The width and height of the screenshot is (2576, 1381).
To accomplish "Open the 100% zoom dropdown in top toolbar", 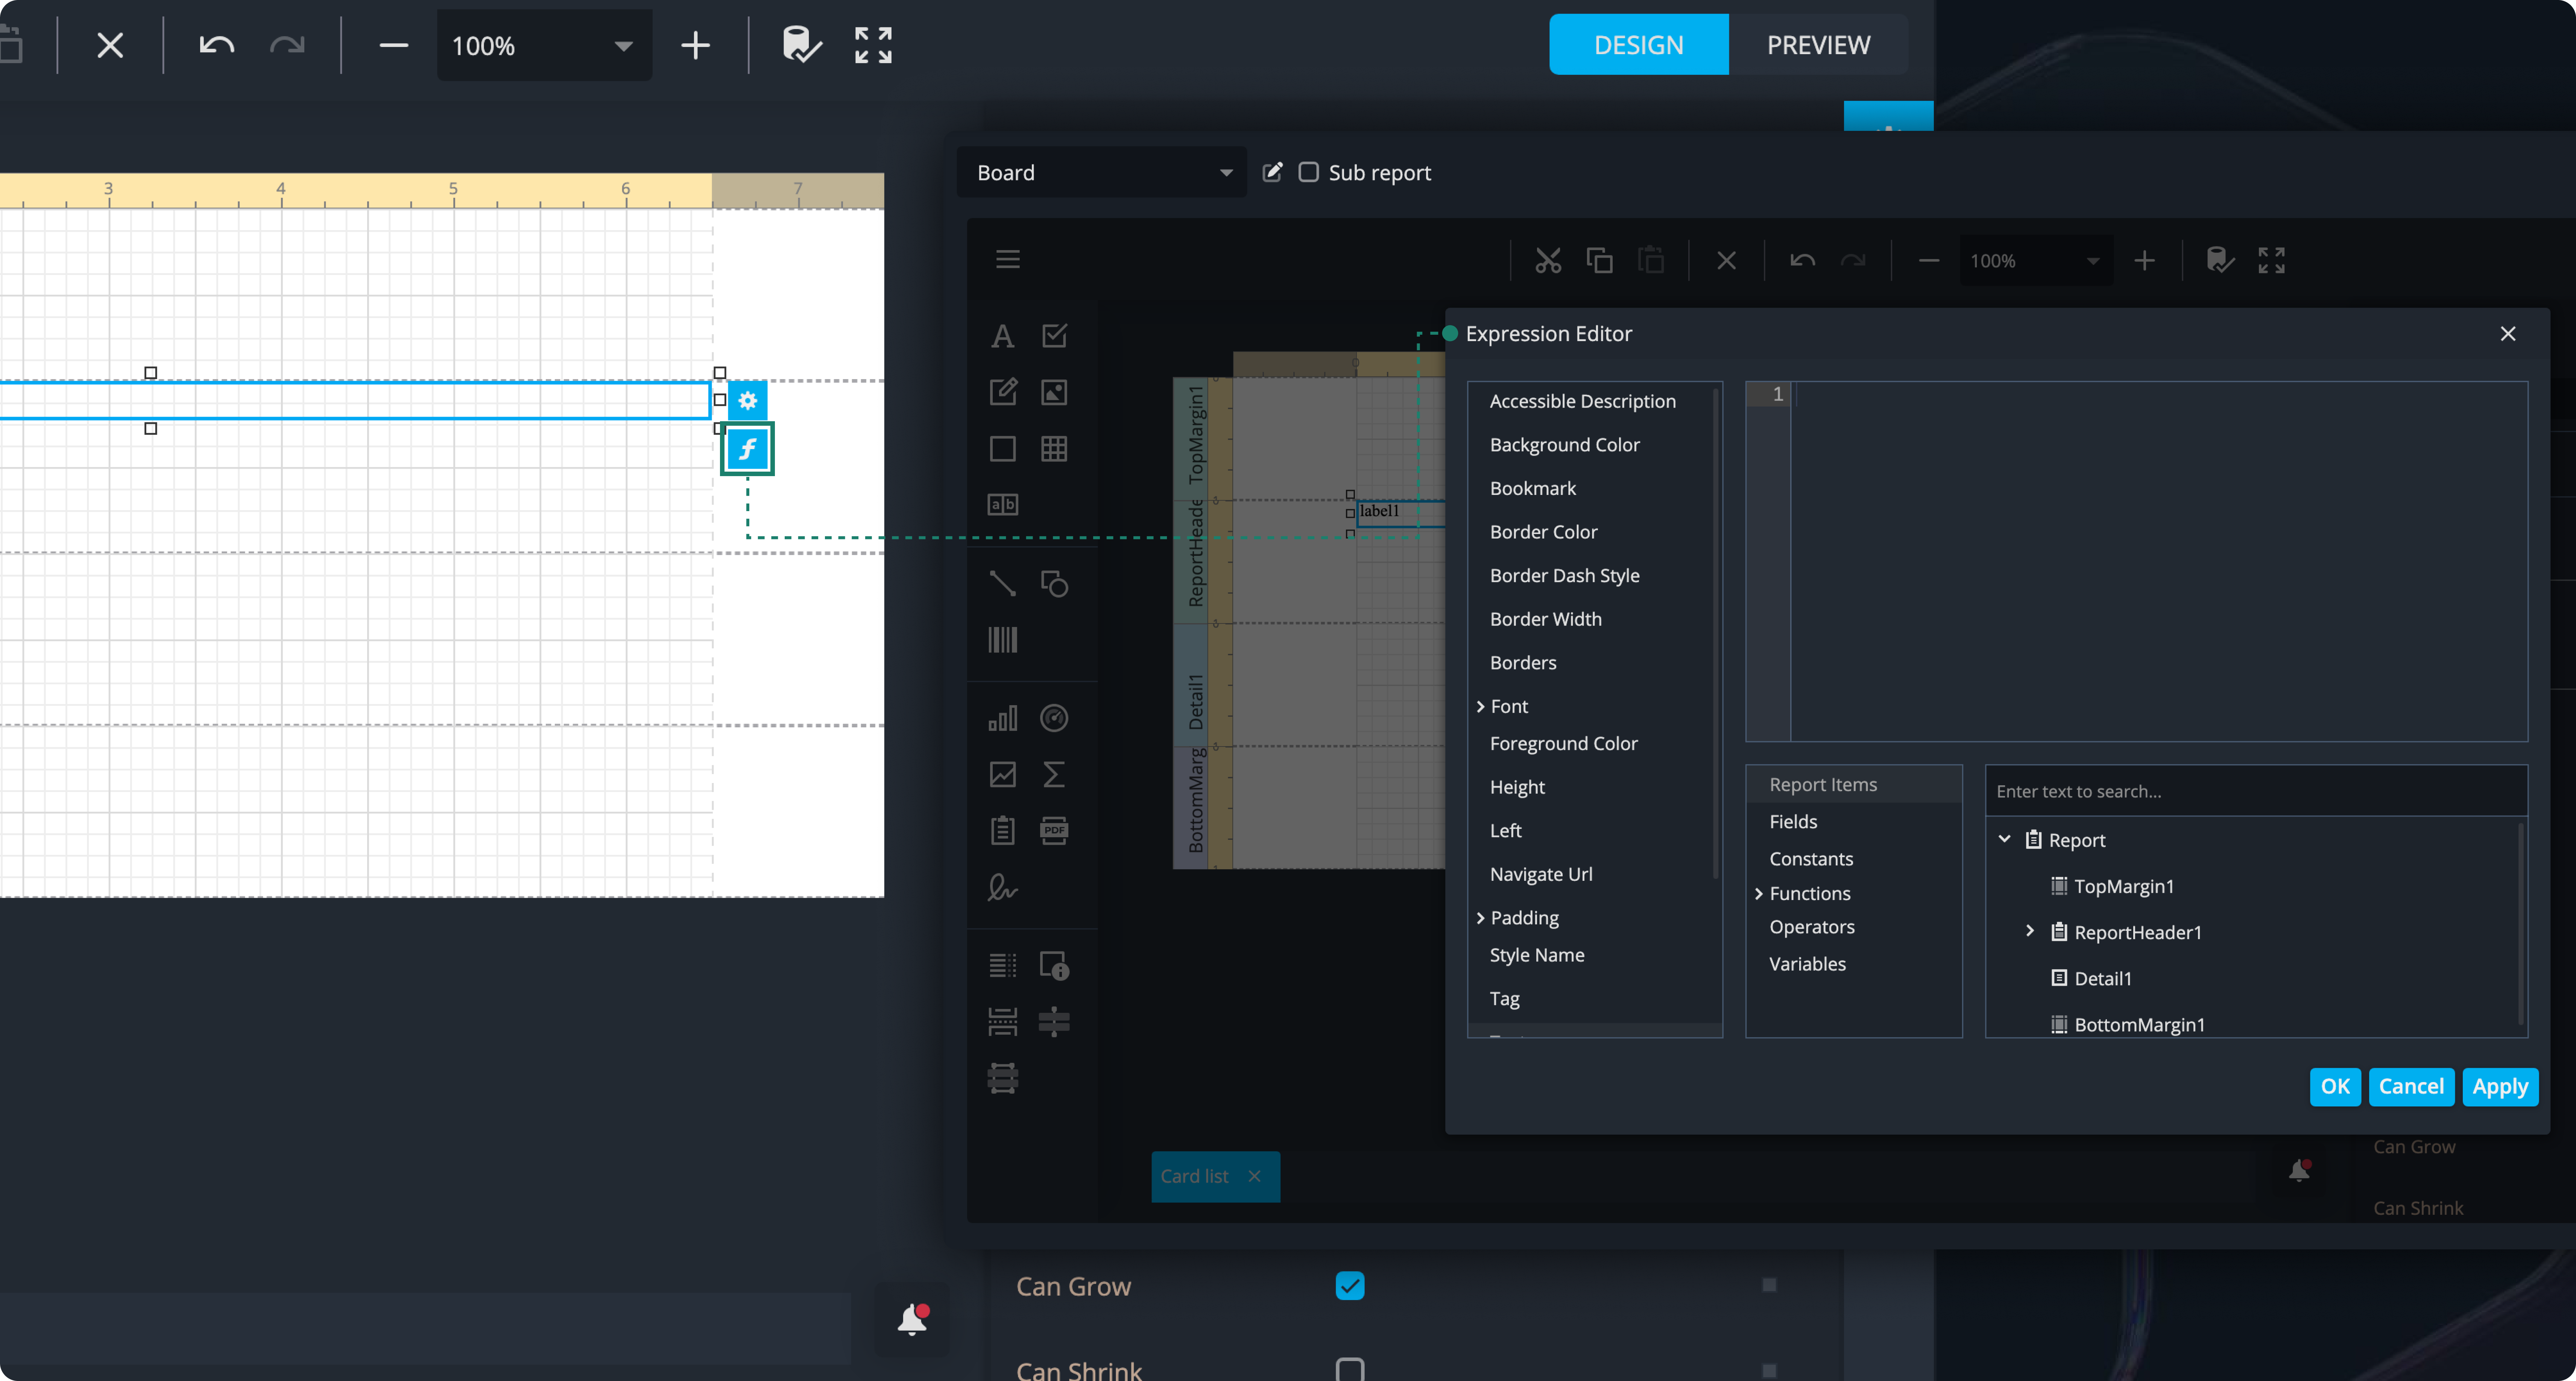I will click(x=543, y=45).
